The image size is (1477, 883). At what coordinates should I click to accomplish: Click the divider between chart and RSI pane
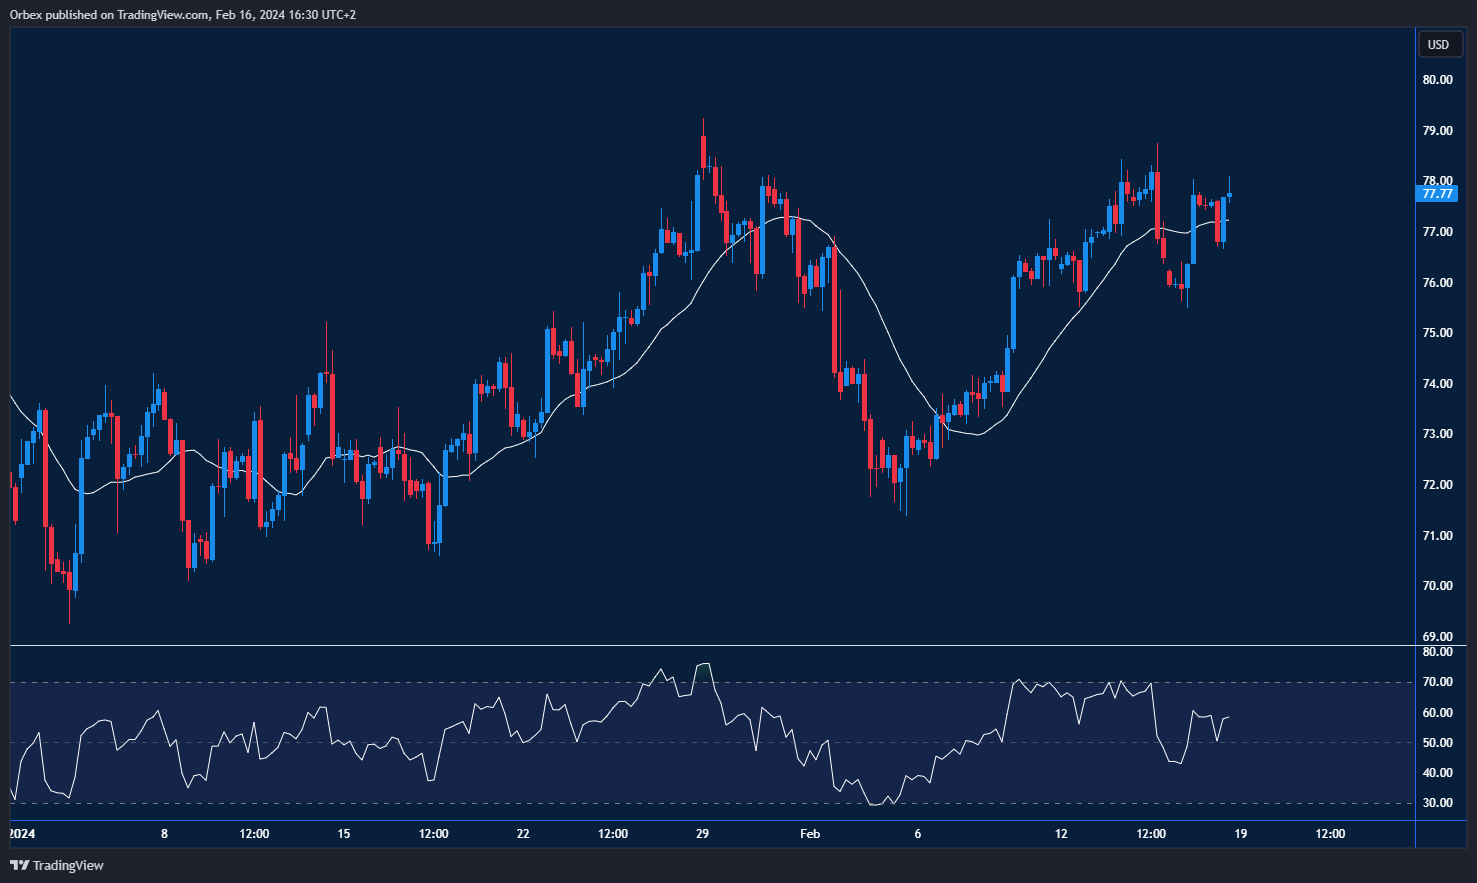pos(700,643)
